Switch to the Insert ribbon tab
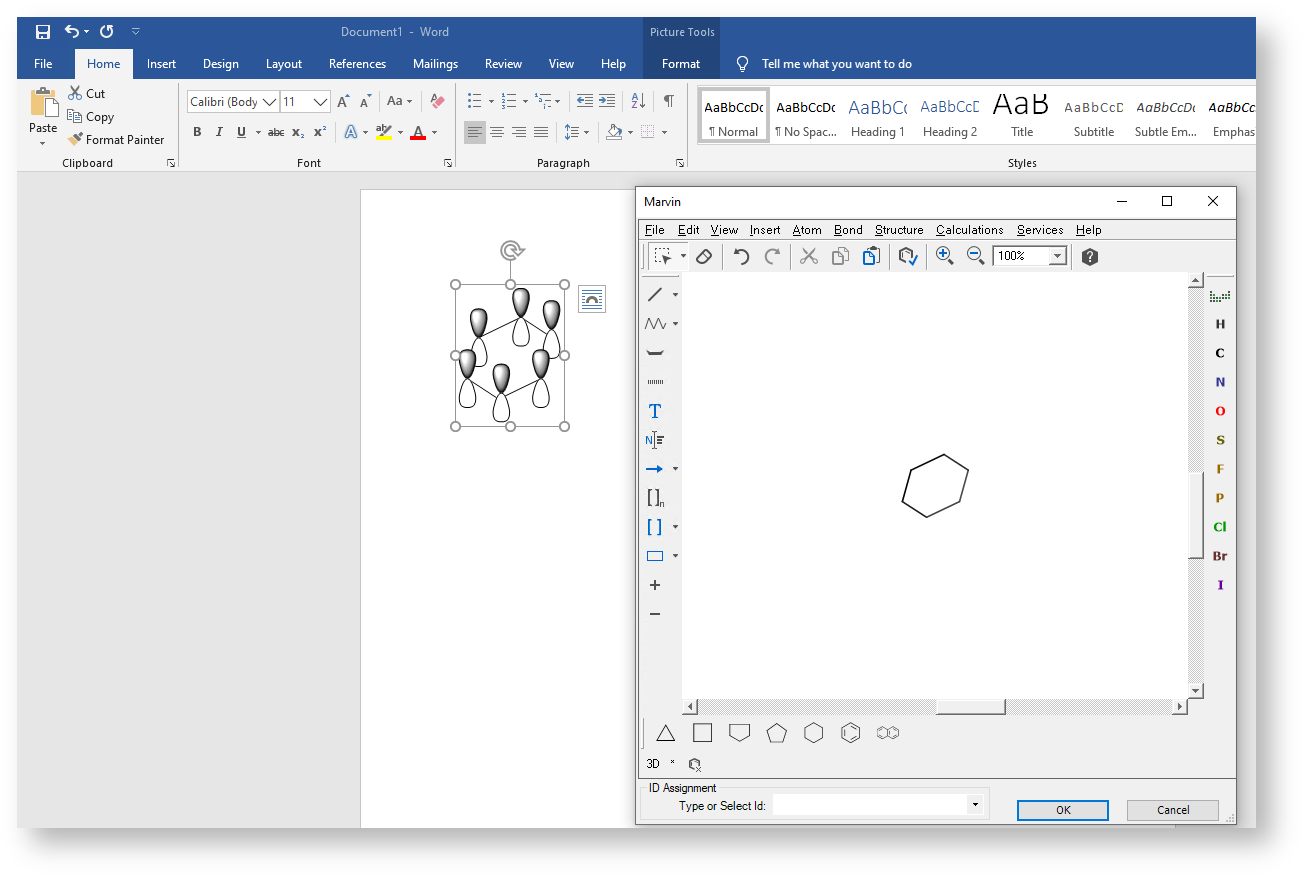Image resolution: width=1304 pixels, height=876 pixels. (161, 64)
